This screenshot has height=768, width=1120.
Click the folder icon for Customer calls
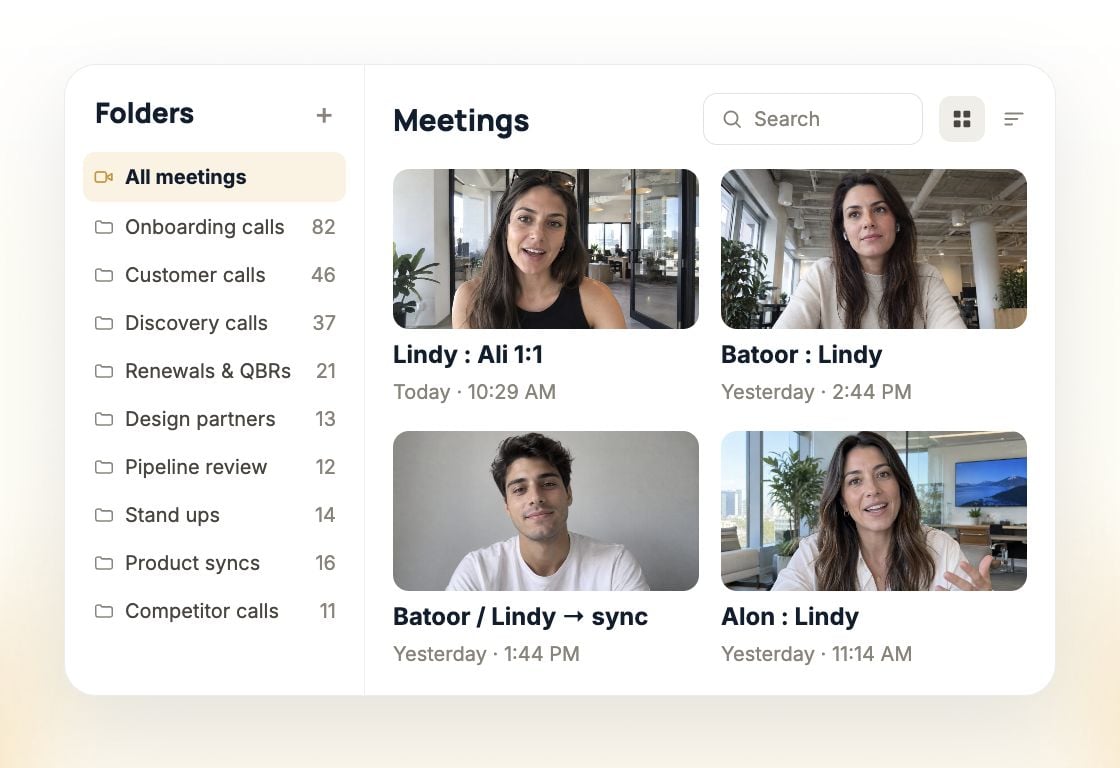[x=104, y=275]
